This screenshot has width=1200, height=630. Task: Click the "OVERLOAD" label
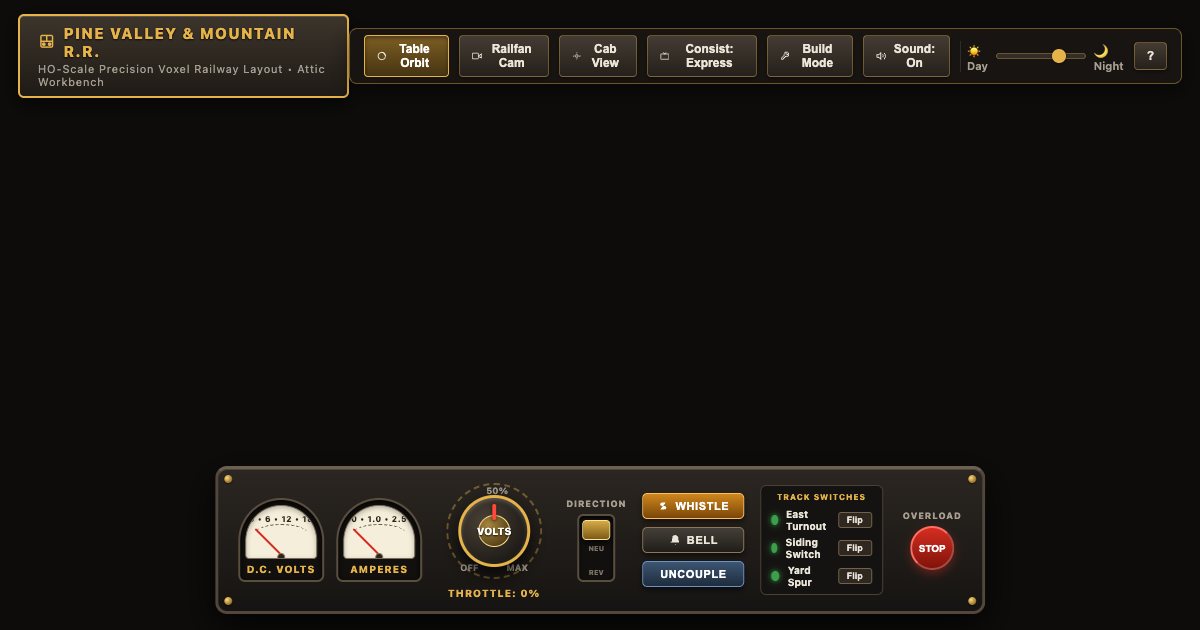tap(932, 516)
